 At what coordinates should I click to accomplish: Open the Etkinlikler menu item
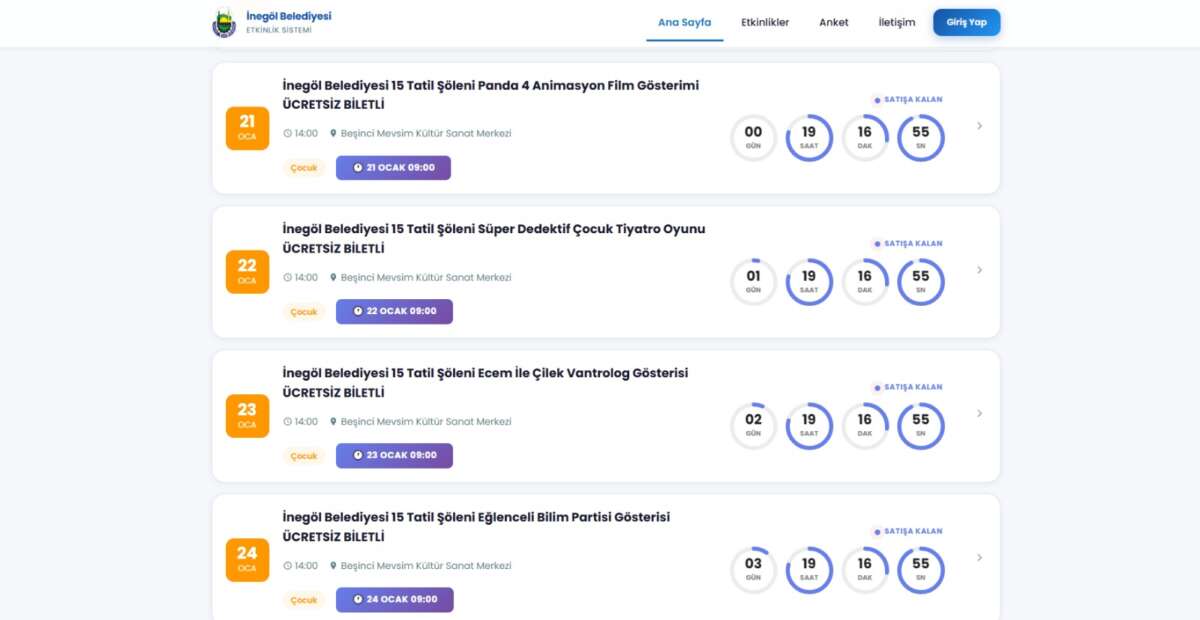(x=764, y=22)
